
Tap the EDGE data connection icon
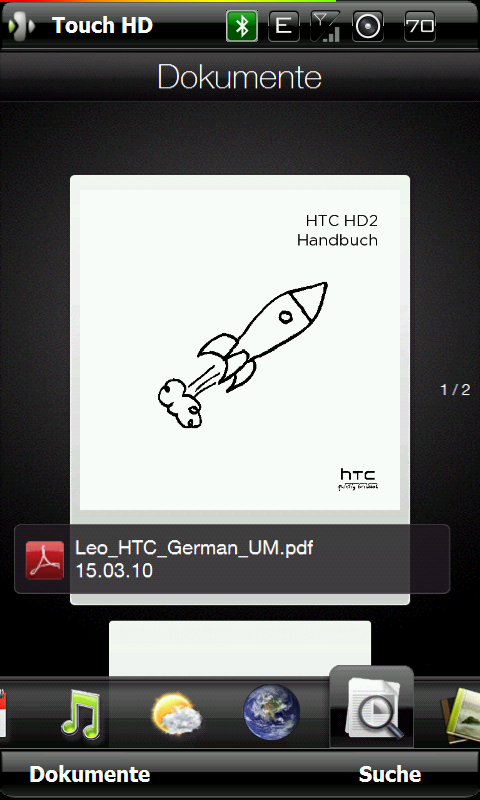click(x=284, y=27)
